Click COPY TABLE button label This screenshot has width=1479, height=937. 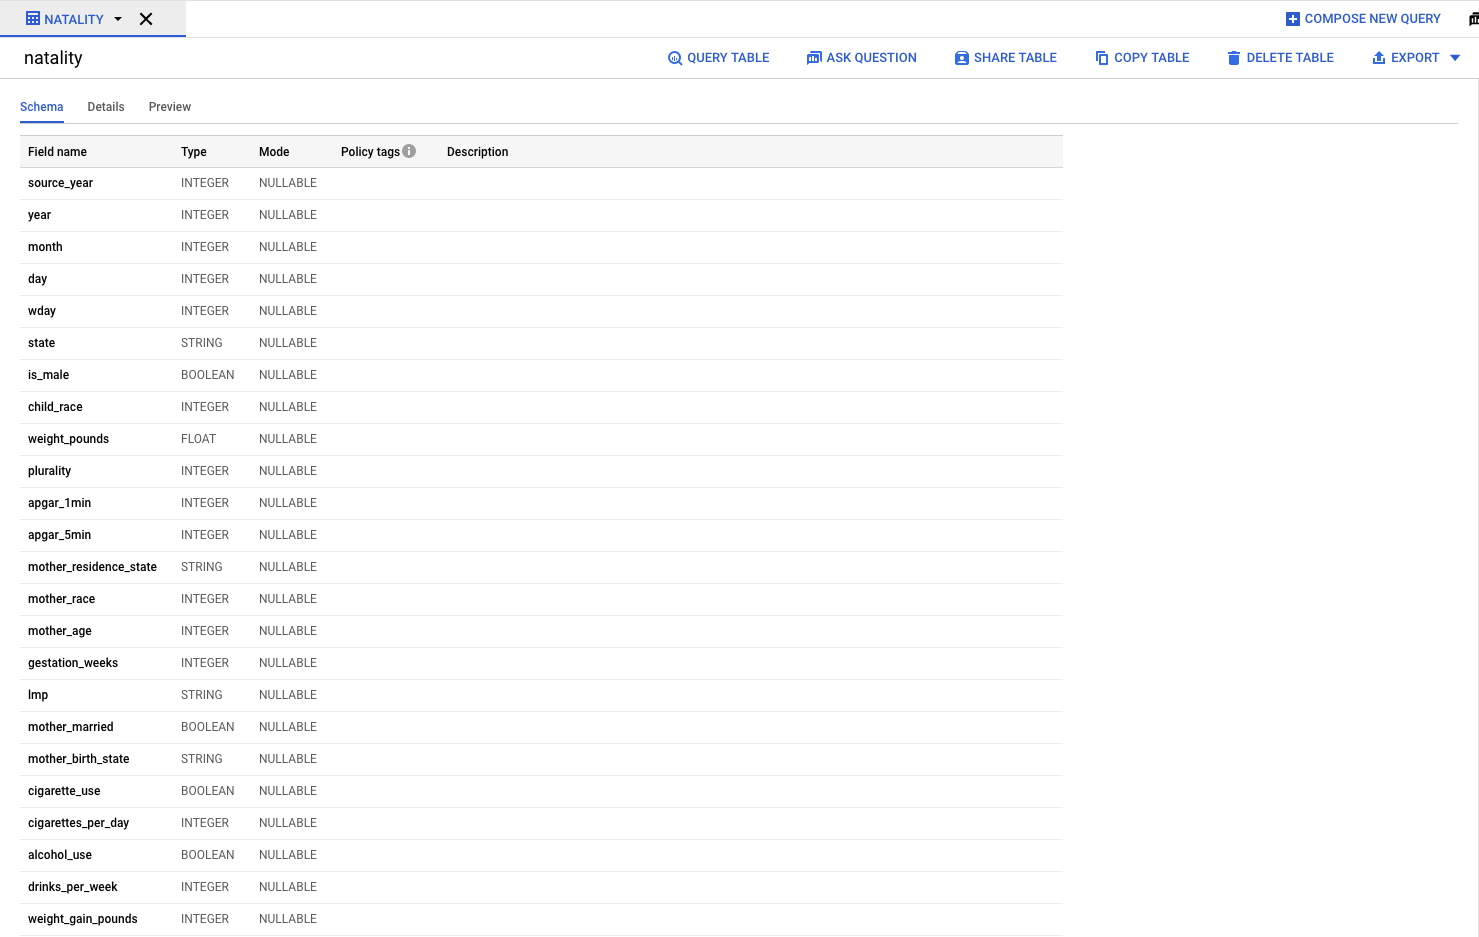(1151, 58)
